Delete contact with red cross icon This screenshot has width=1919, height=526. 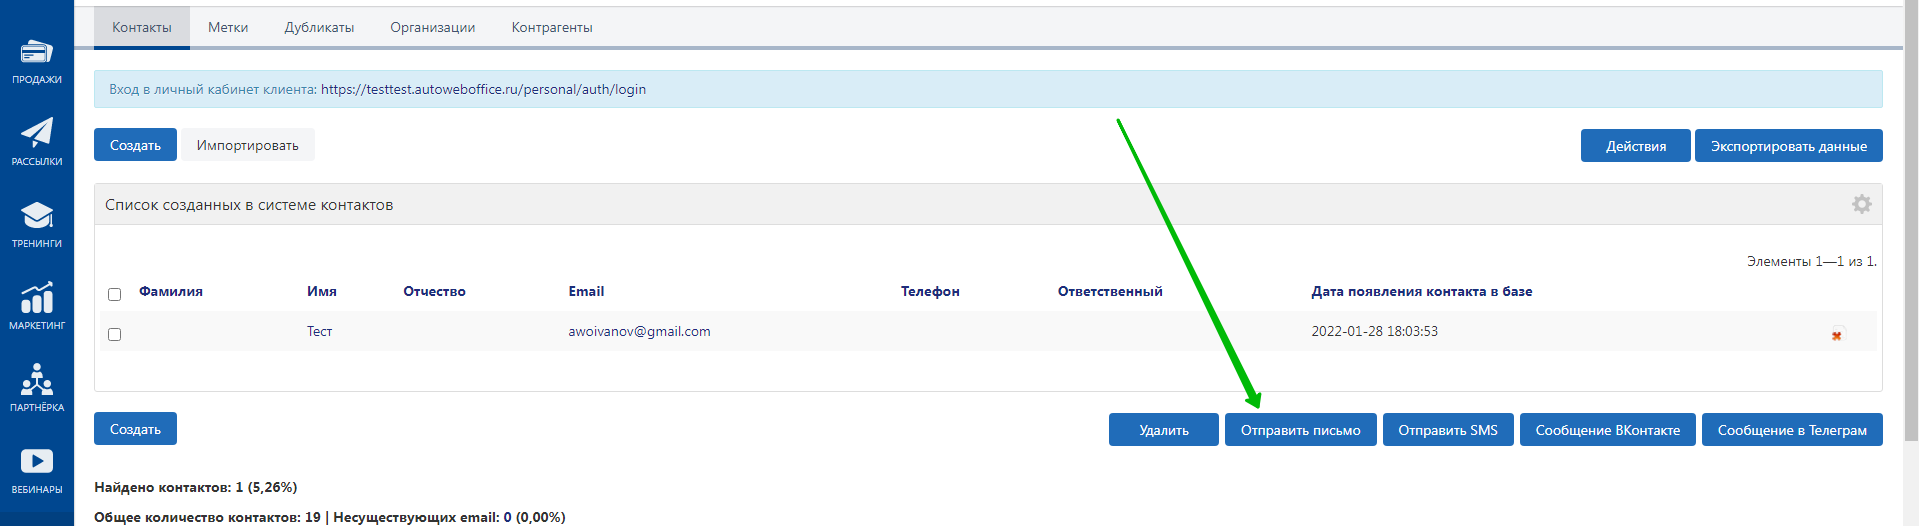(1836, 336)
